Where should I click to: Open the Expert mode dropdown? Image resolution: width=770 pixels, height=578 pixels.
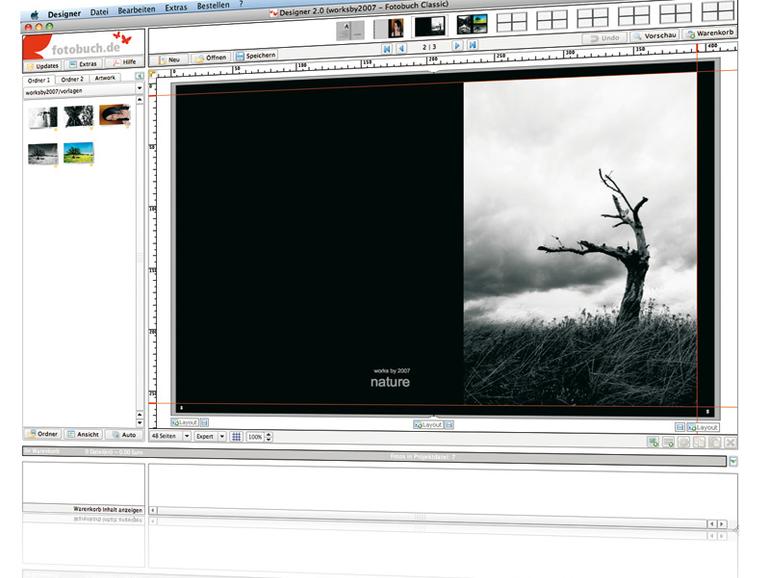coord(210,437)
